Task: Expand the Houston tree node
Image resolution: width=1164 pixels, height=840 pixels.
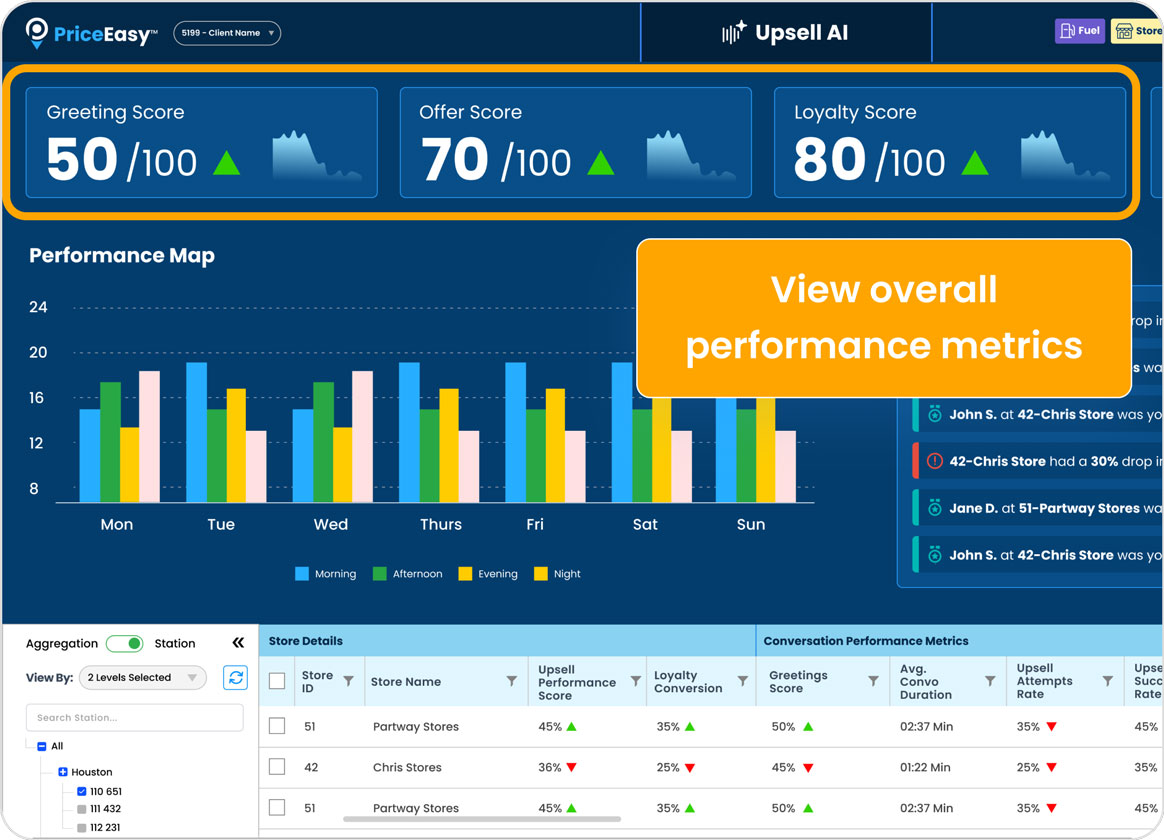Action: [x=62, y=772]
